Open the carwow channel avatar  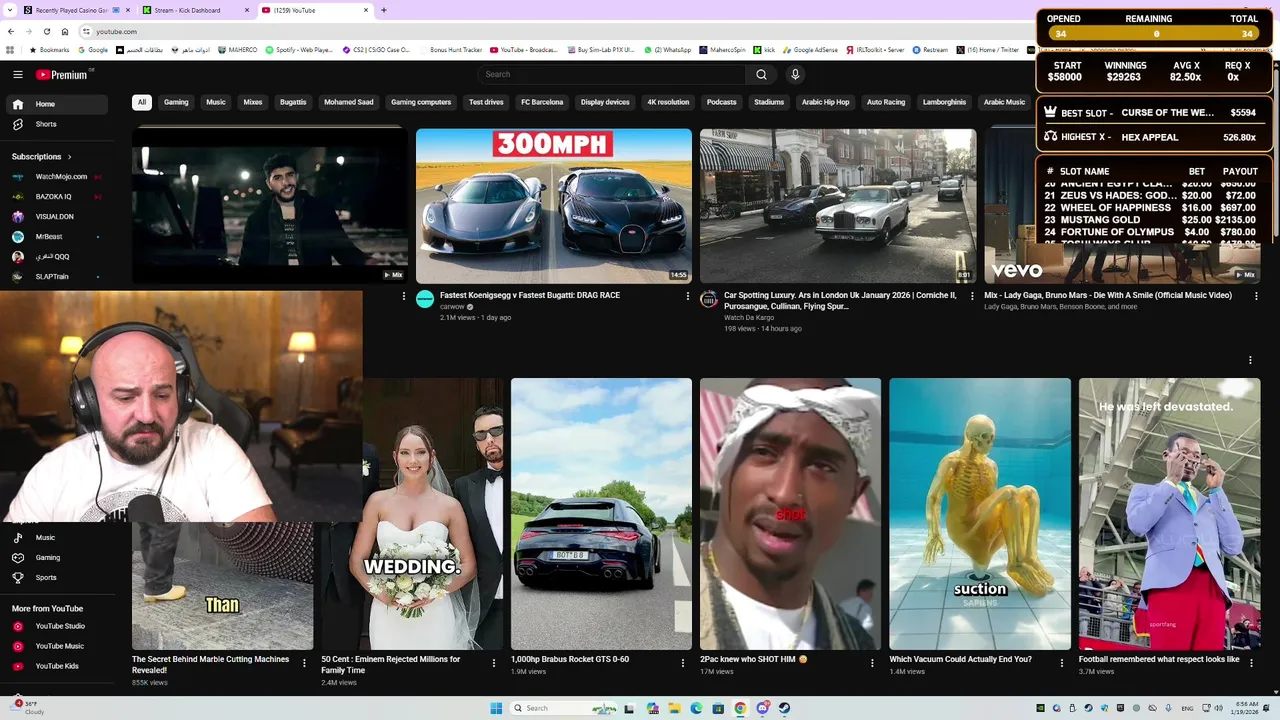click(425, 299)
